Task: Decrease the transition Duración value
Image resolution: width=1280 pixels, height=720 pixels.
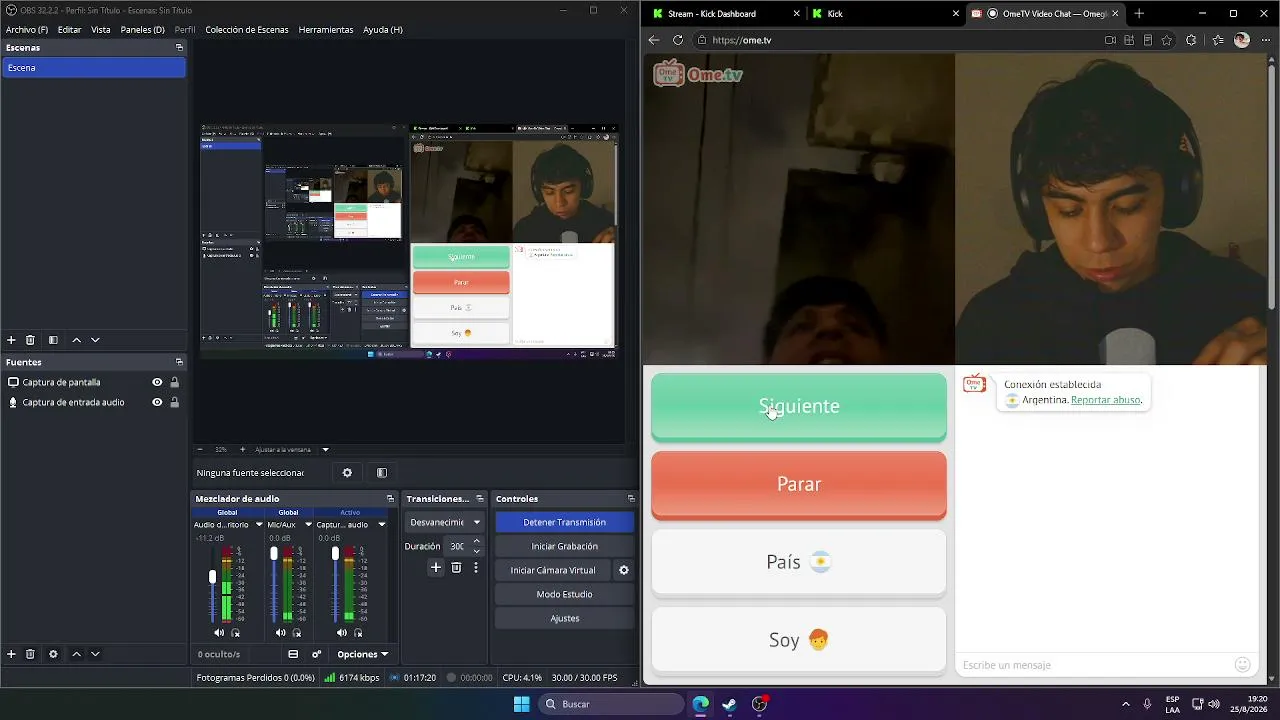Action: [x=476, y=551]
